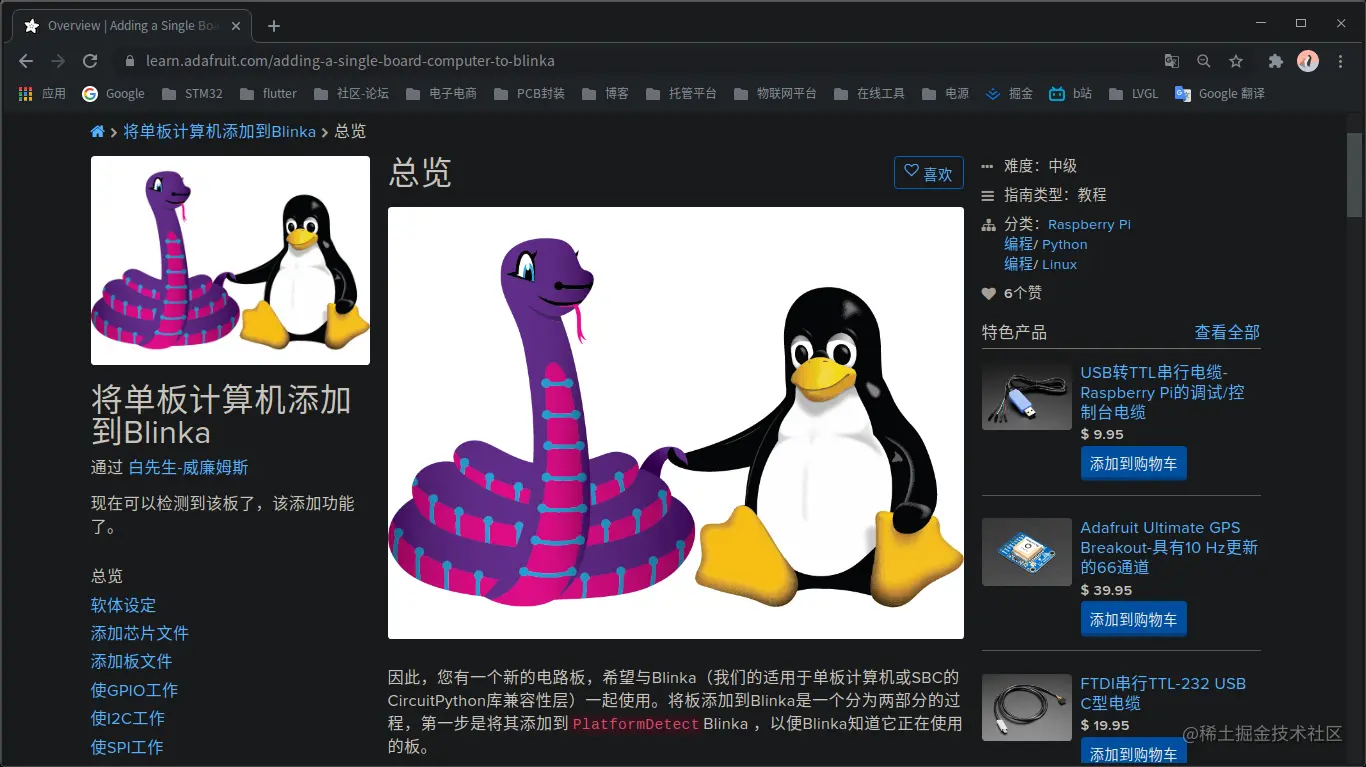Open the 社区-论坛 bookmark folder

[x=351, y=93]
